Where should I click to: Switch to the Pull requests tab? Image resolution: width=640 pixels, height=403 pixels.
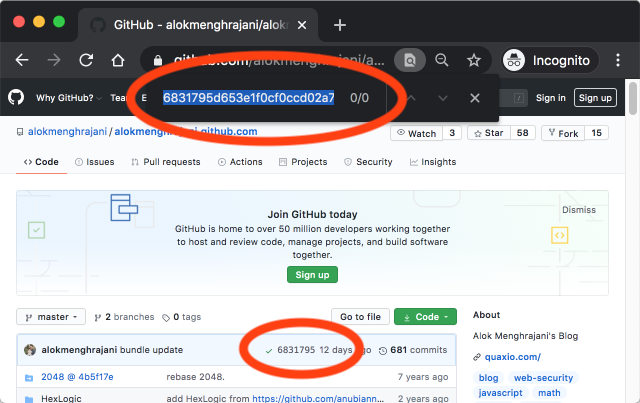166,162
